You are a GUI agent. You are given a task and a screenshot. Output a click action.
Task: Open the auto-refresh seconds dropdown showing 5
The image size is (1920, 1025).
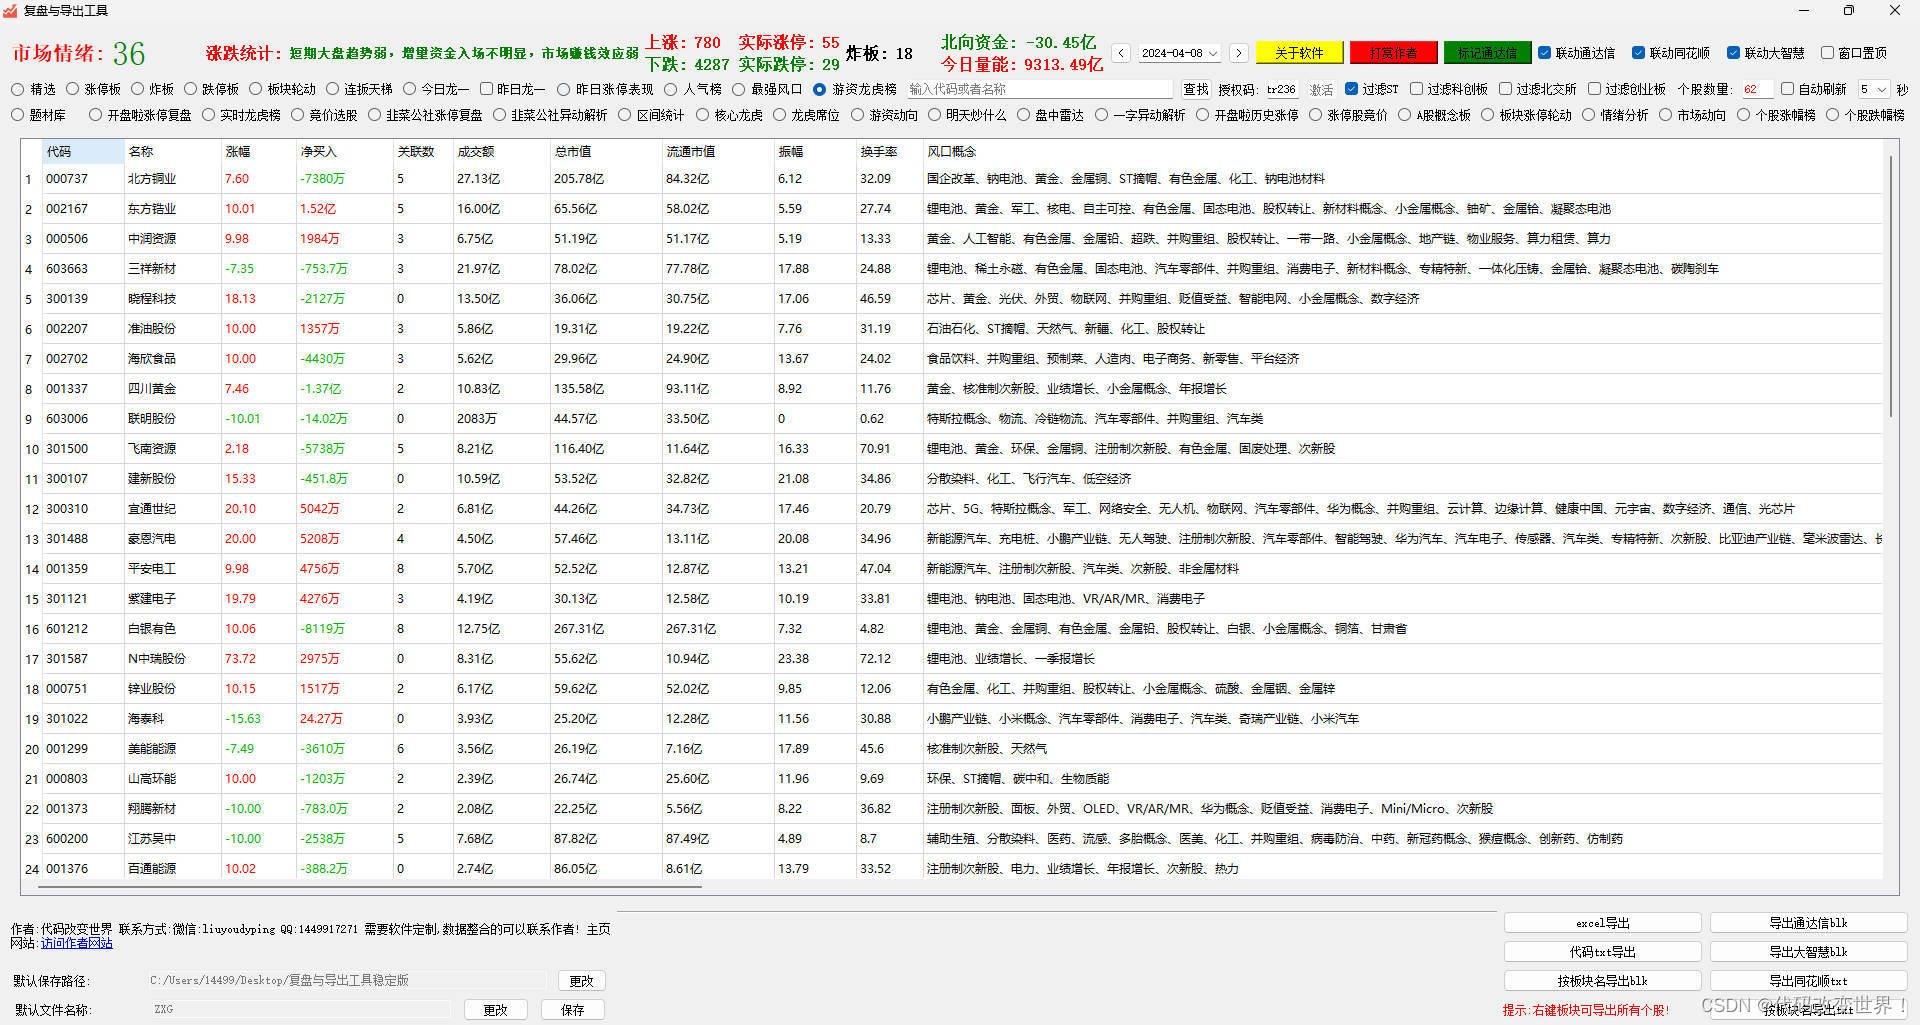coord(1874,89)
